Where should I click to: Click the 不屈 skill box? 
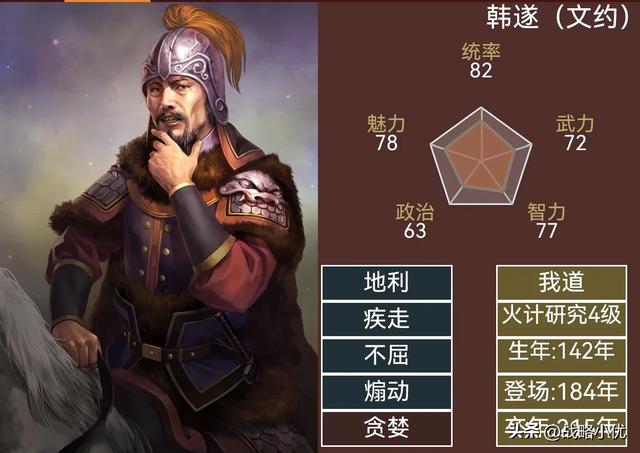tap(387, 355)
